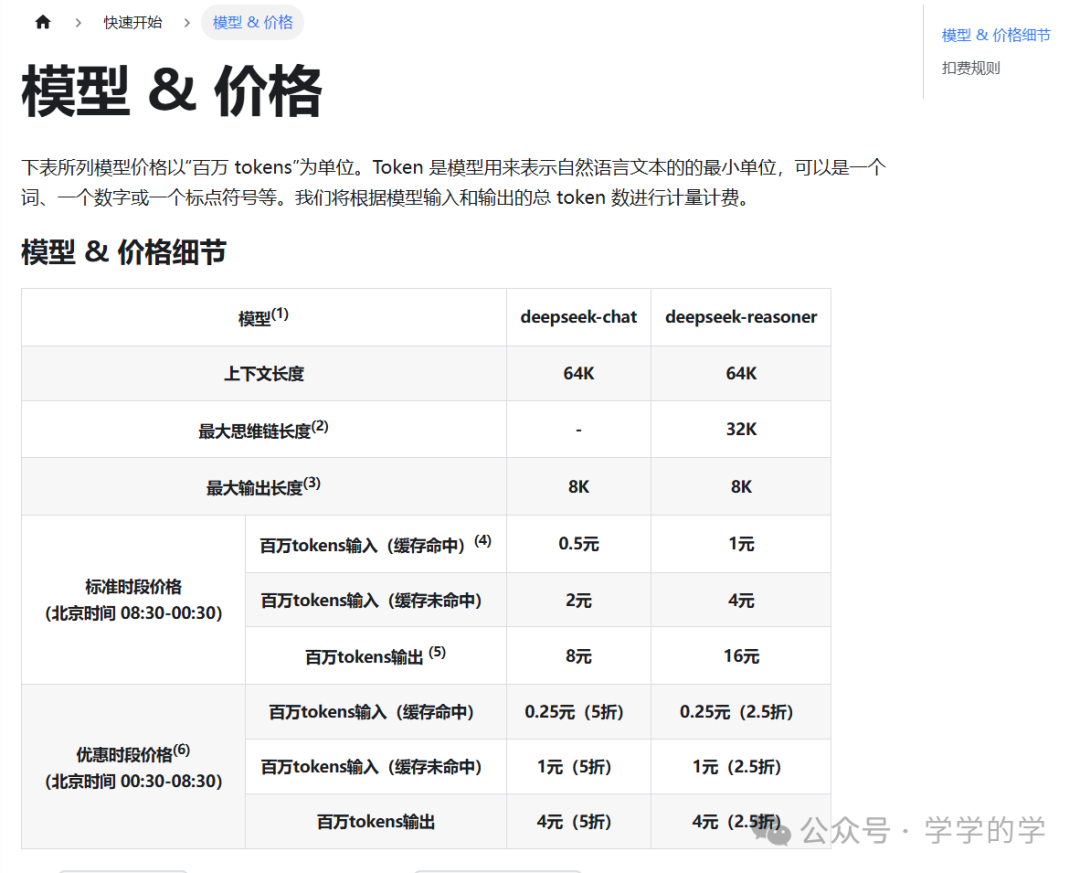Jump to 模型 & 价格细节 in sidebar
The image size is (1080, 873).
pos(996,35)
